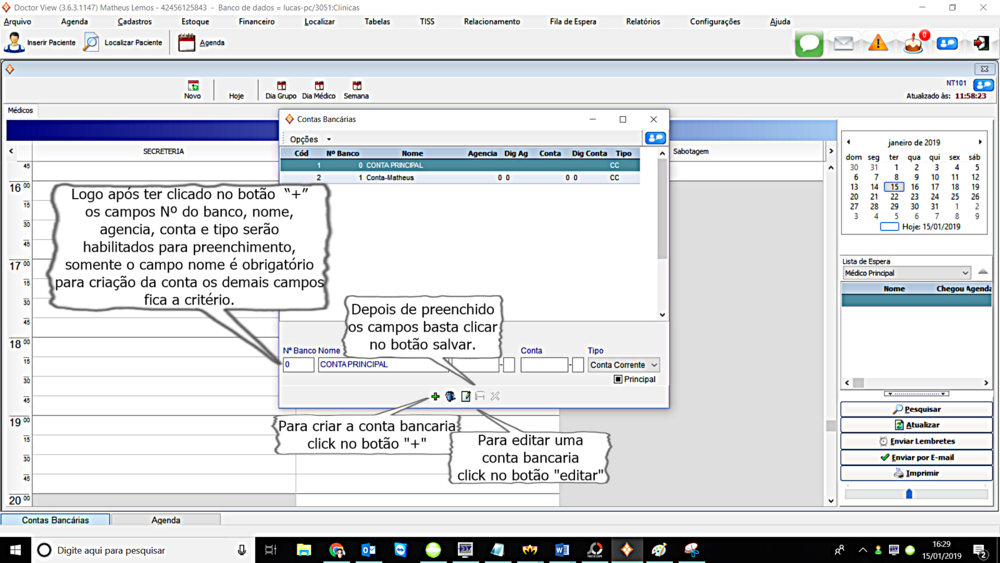Click the edit bank account icon

click(466, 397)
